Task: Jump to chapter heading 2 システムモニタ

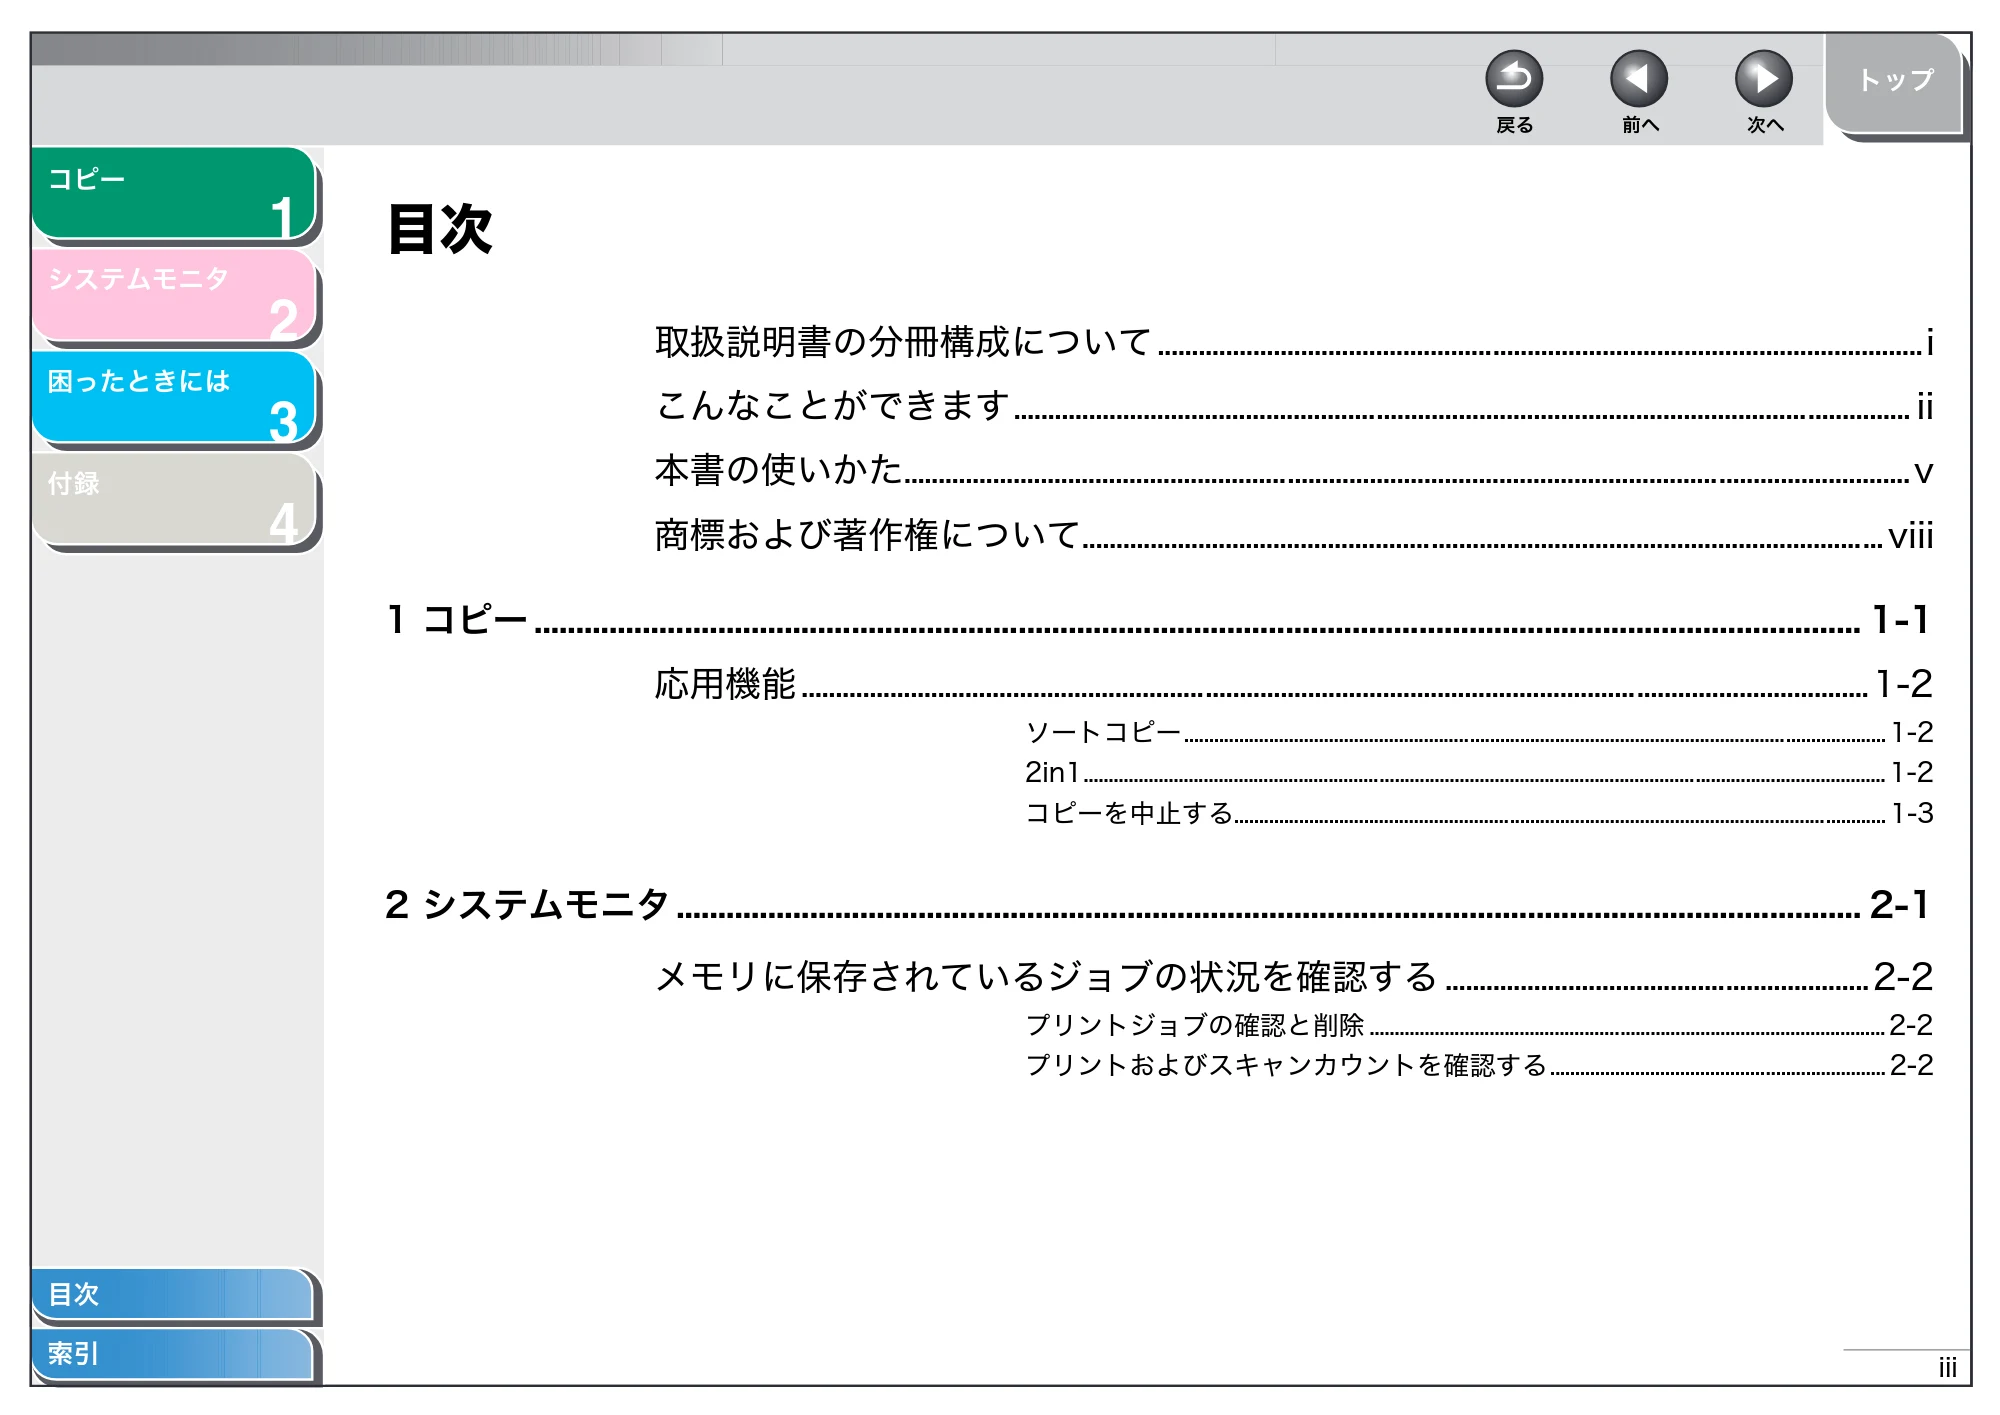Action: click(x=1157, y=905)
